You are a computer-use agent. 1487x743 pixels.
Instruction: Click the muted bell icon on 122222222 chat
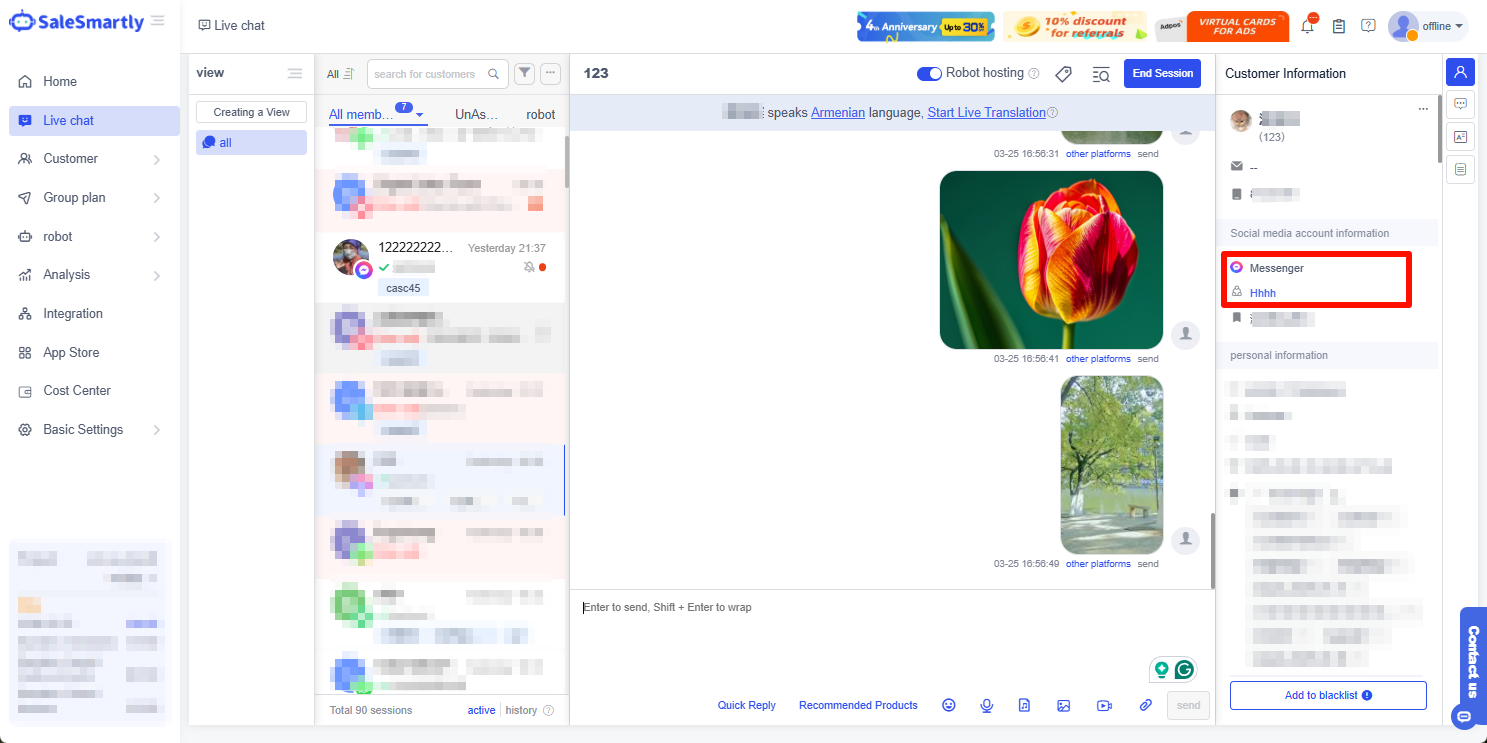pyautogui.click(x=529, y=268)
